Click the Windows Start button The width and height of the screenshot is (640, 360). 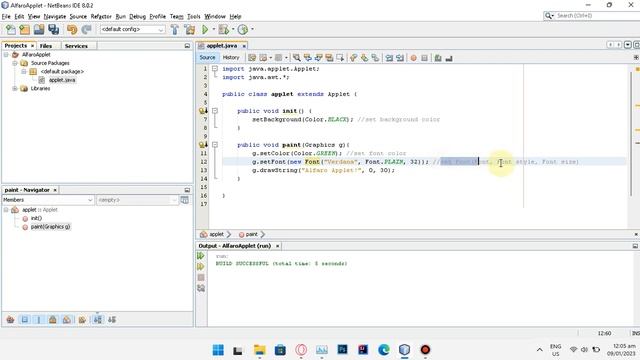(218, 350)
